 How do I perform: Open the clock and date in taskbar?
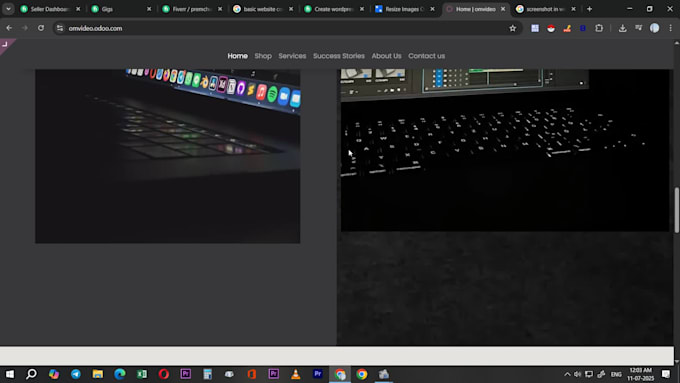(641, 374)
